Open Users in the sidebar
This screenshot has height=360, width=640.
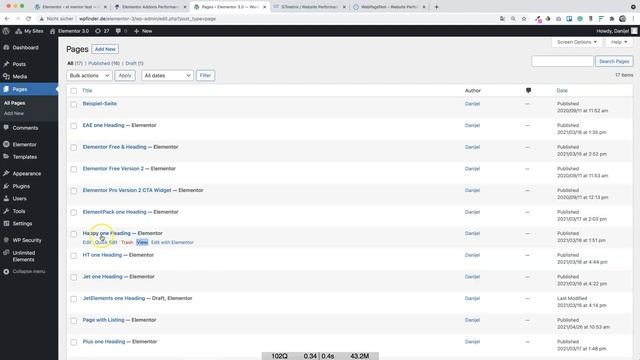click(x=19, y=199)
